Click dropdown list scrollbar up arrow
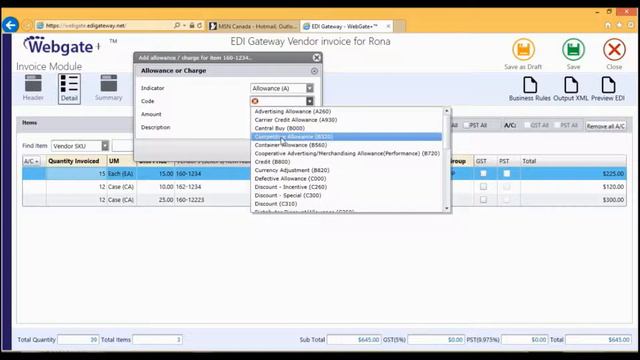The height and width of the screenshot is (360, 640). pyautogui.click(x=447, y=111)
